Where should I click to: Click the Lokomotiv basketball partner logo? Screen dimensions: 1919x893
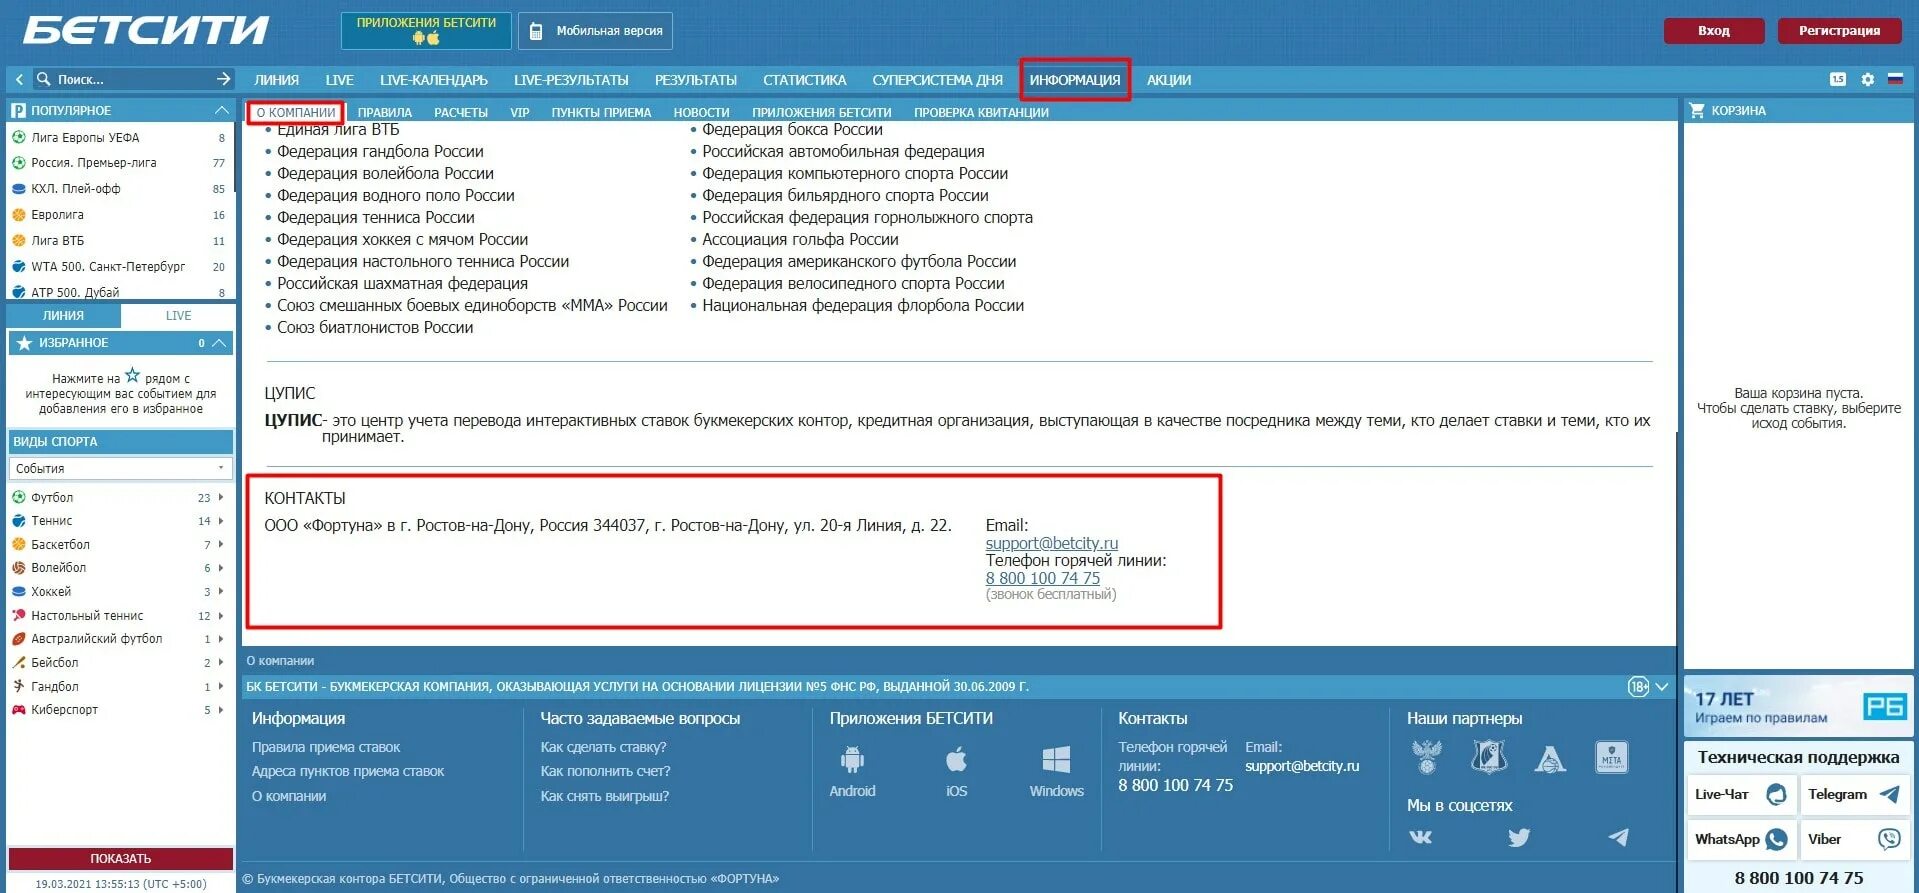tap(1550, 759)
